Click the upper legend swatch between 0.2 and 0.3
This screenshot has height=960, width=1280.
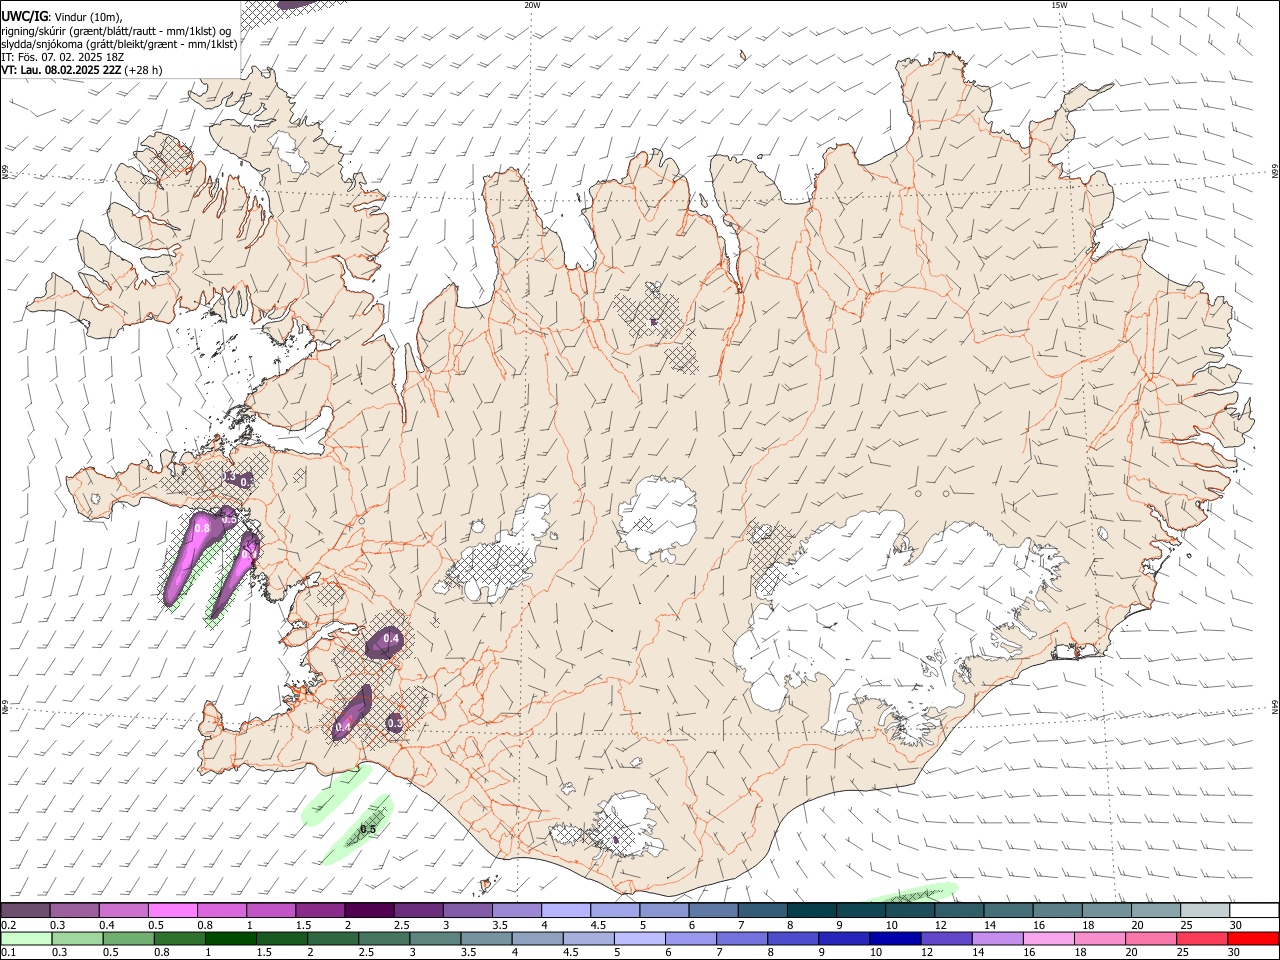(25, 910)
